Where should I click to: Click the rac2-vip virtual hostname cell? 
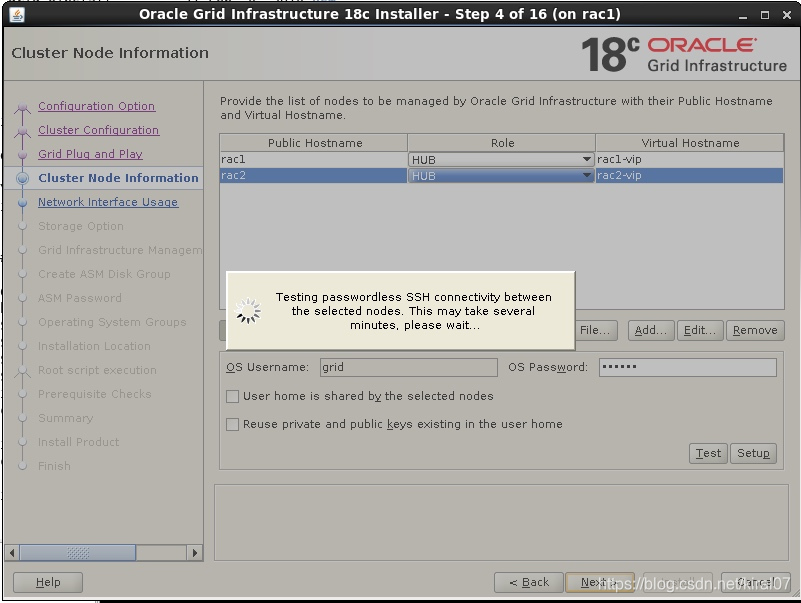pos(689,175)
